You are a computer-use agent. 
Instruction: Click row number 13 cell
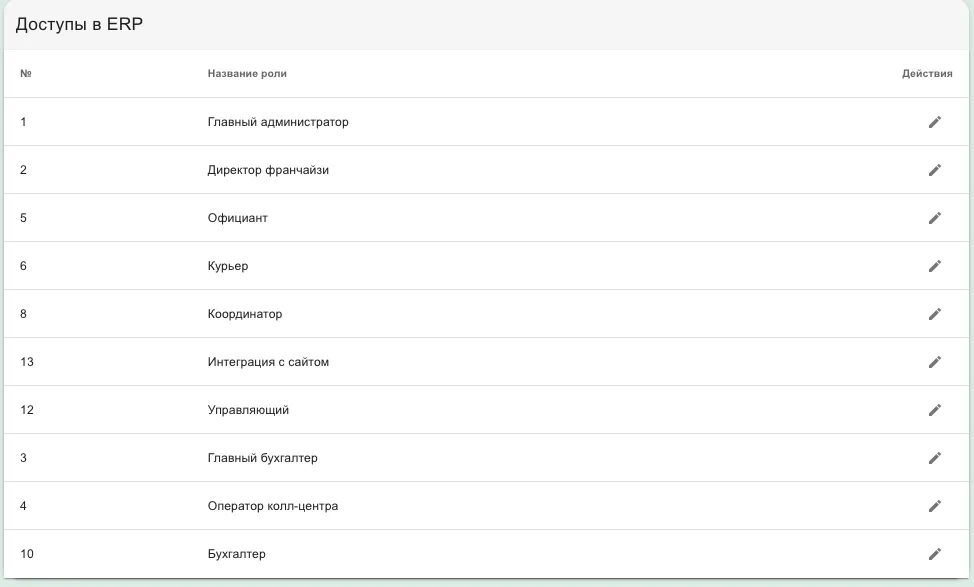(x=27, y=362)
